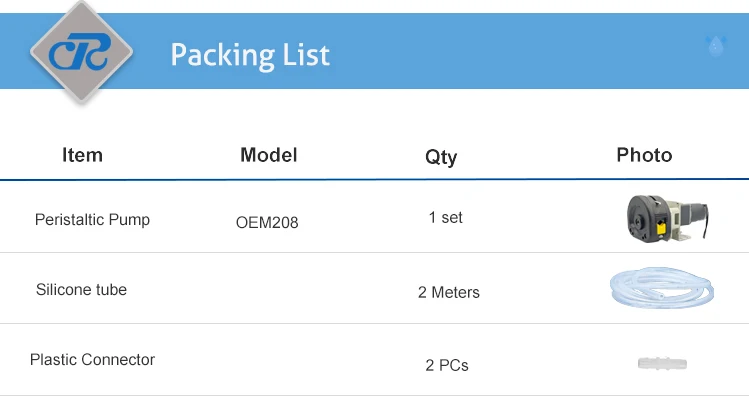Image resolution: width=749 pixels, height=410 pixels.
Task: Select the Model column header
Action: click(268, 155)
